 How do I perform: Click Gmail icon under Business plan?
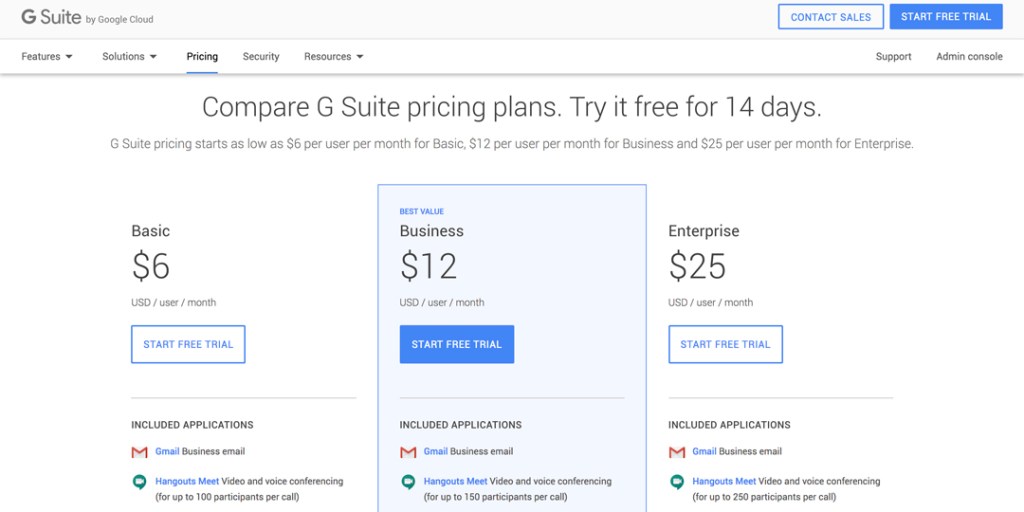pos(408,452)
